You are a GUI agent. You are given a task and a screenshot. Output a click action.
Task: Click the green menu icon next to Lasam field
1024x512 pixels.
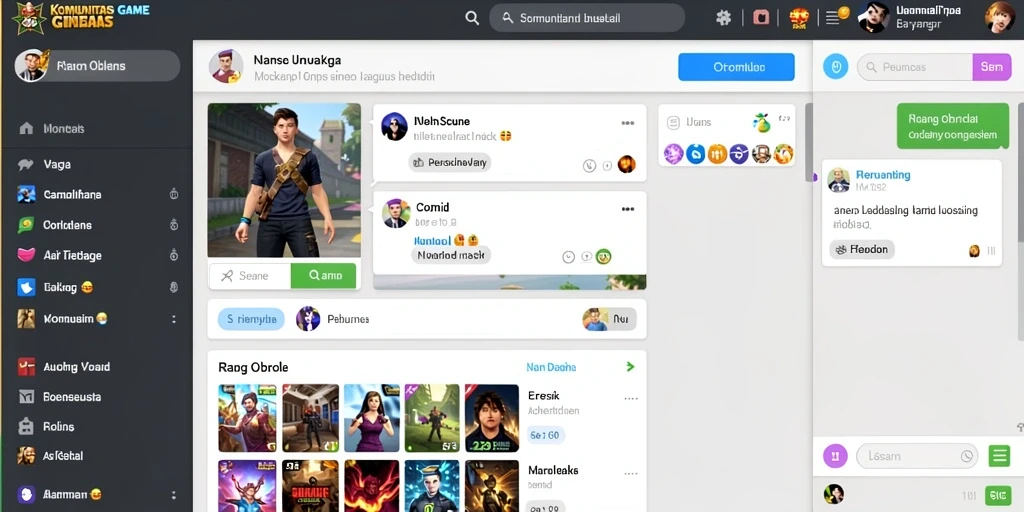(x=999, y=456)
